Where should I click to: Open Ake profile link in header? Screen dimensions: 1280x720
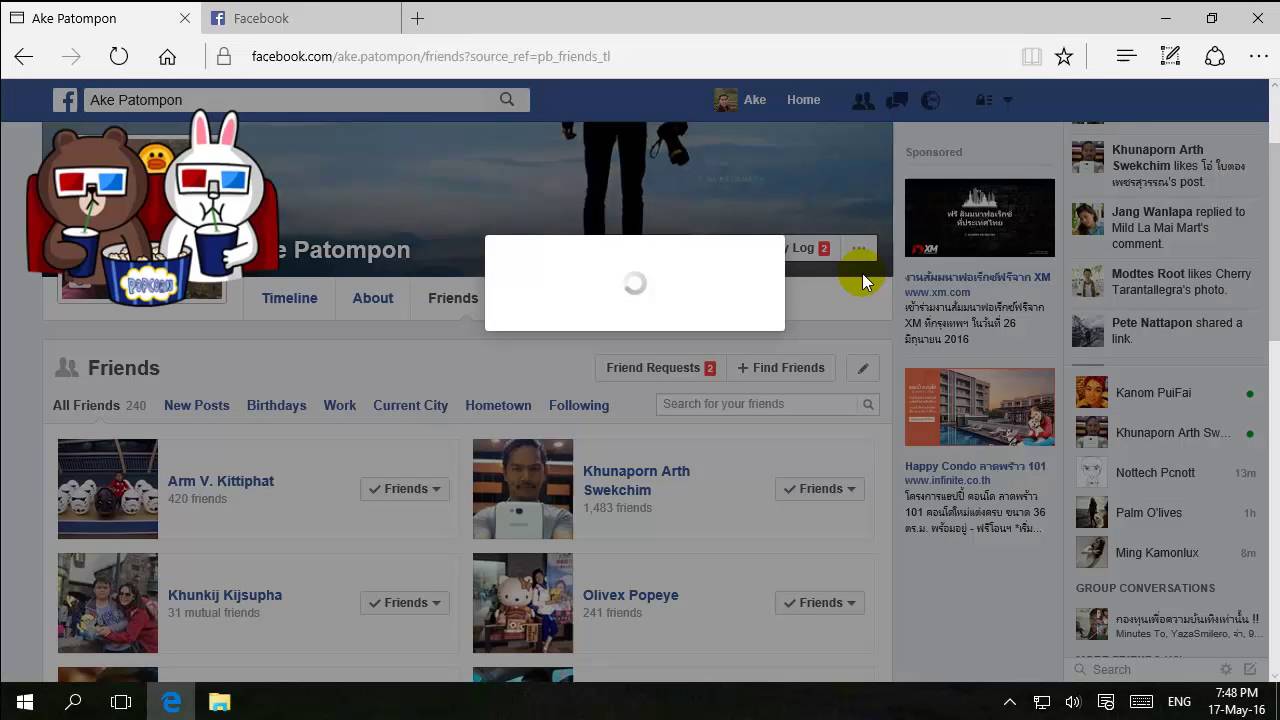[x=740, y=100]
